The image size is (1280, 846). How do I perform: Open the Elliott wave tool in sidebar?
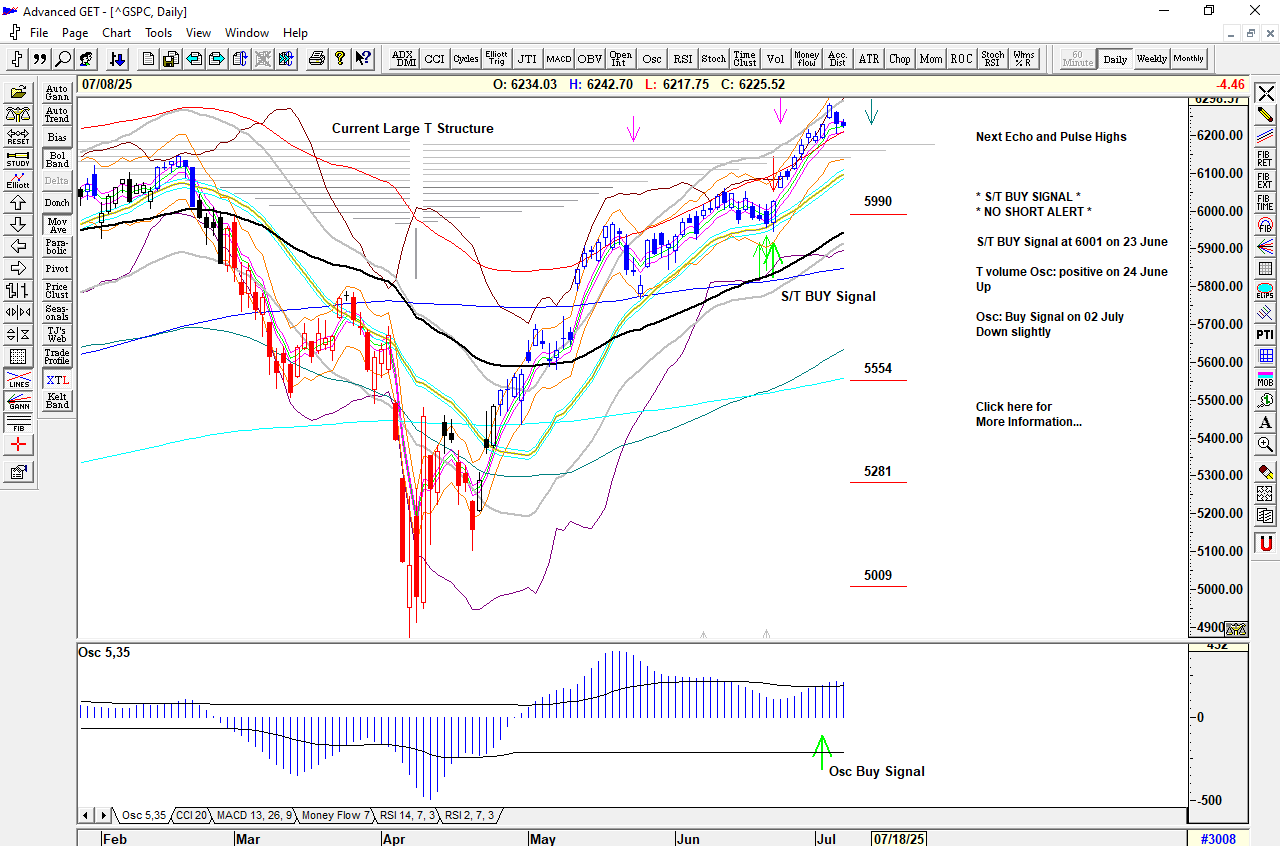(x=18, y=180)
